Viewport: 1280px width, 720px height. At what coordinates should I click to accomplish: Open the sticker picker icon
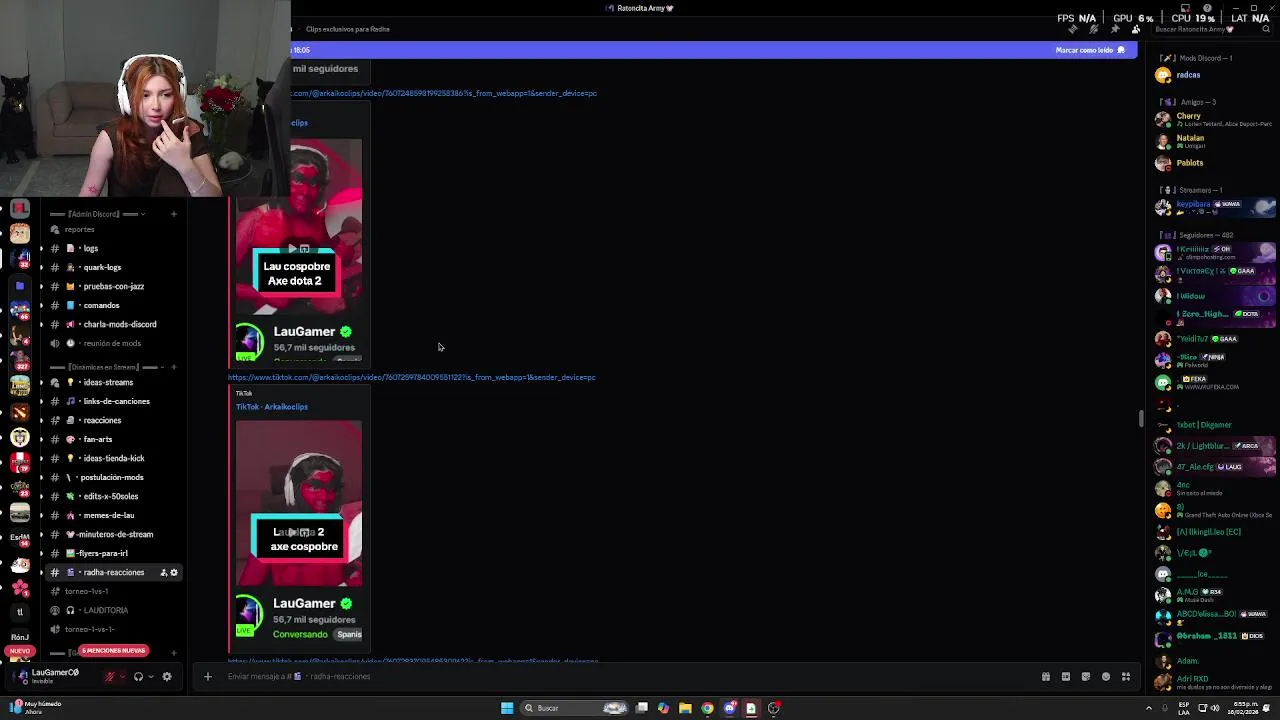click(x=1086, y=677)
